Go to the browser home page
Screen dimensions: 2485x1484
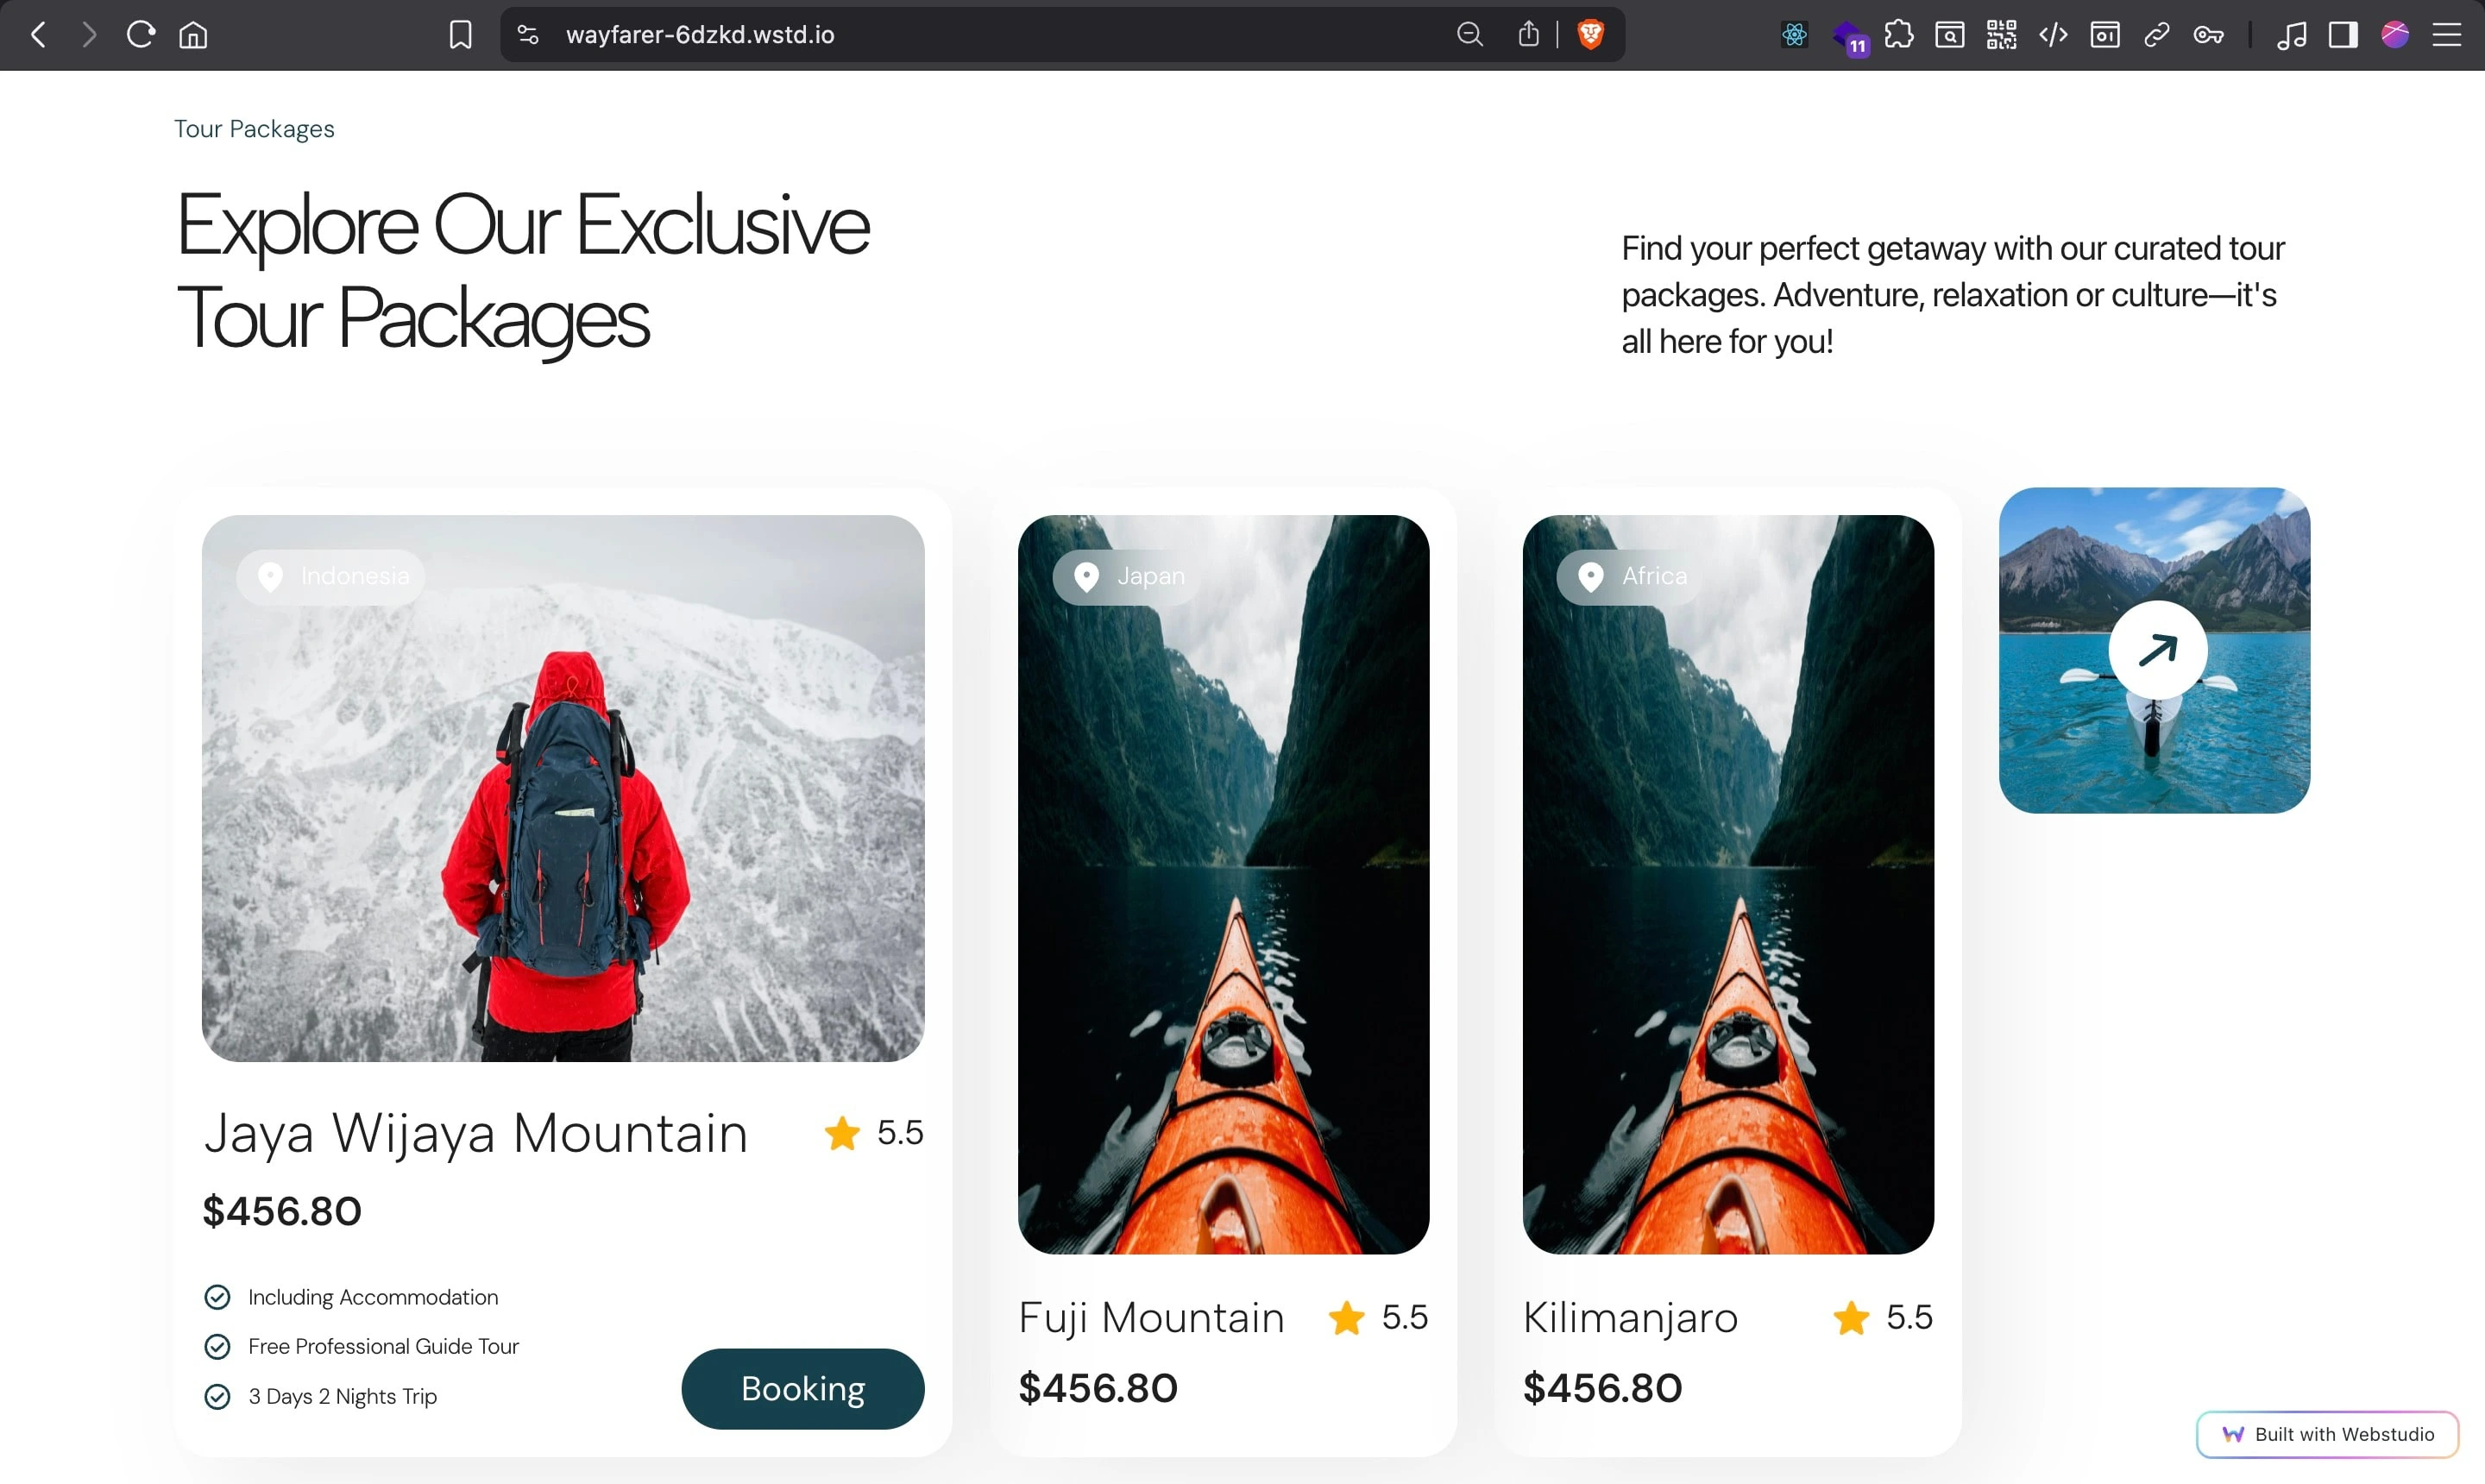pos(193,35)
